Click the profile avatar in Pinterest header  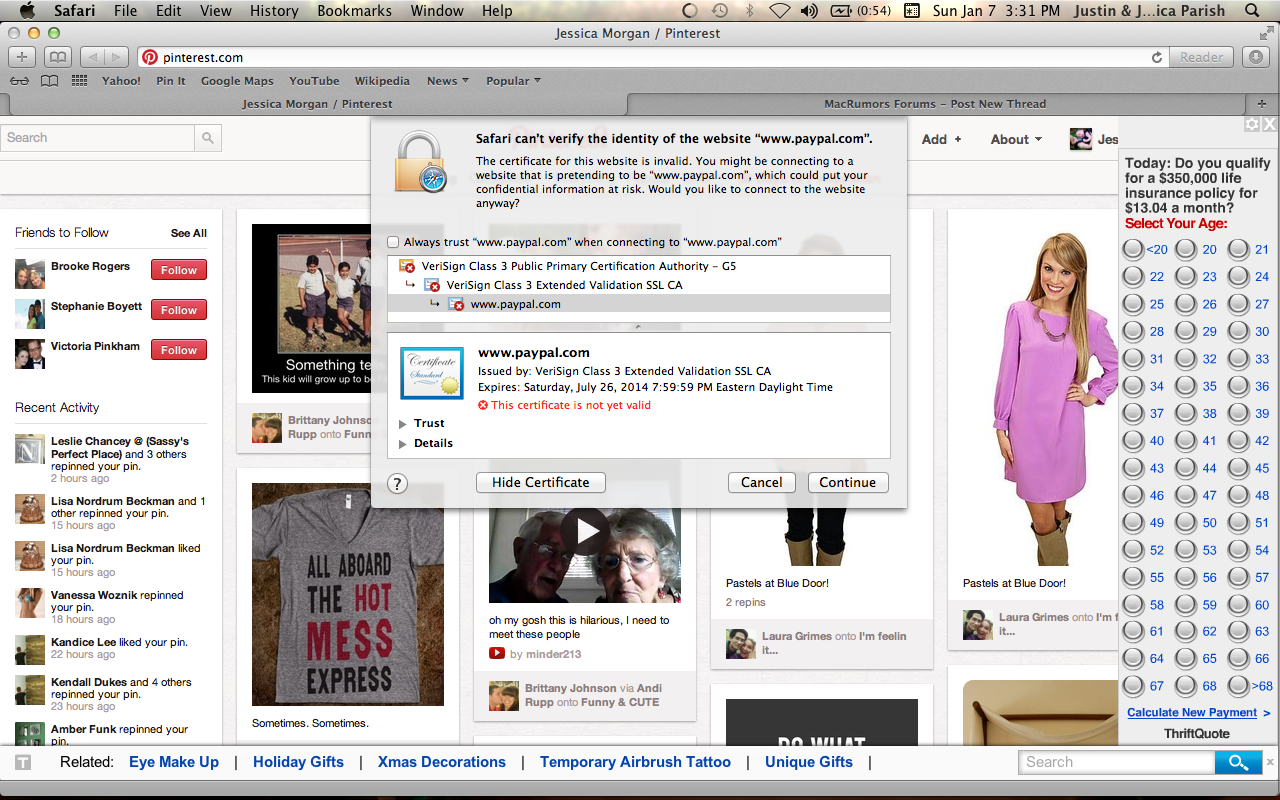coord(1080,139)
